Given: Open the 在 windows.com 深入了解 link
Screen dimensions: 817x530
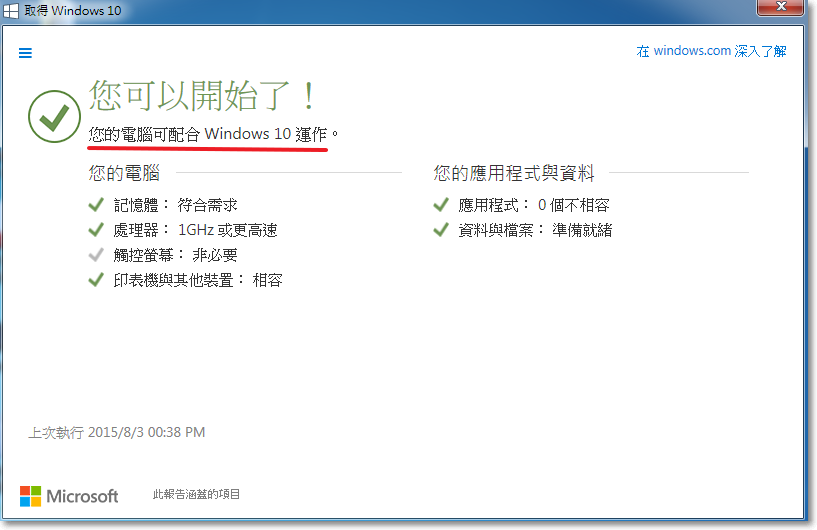Looking at the screenshot, I should [711, 51].
